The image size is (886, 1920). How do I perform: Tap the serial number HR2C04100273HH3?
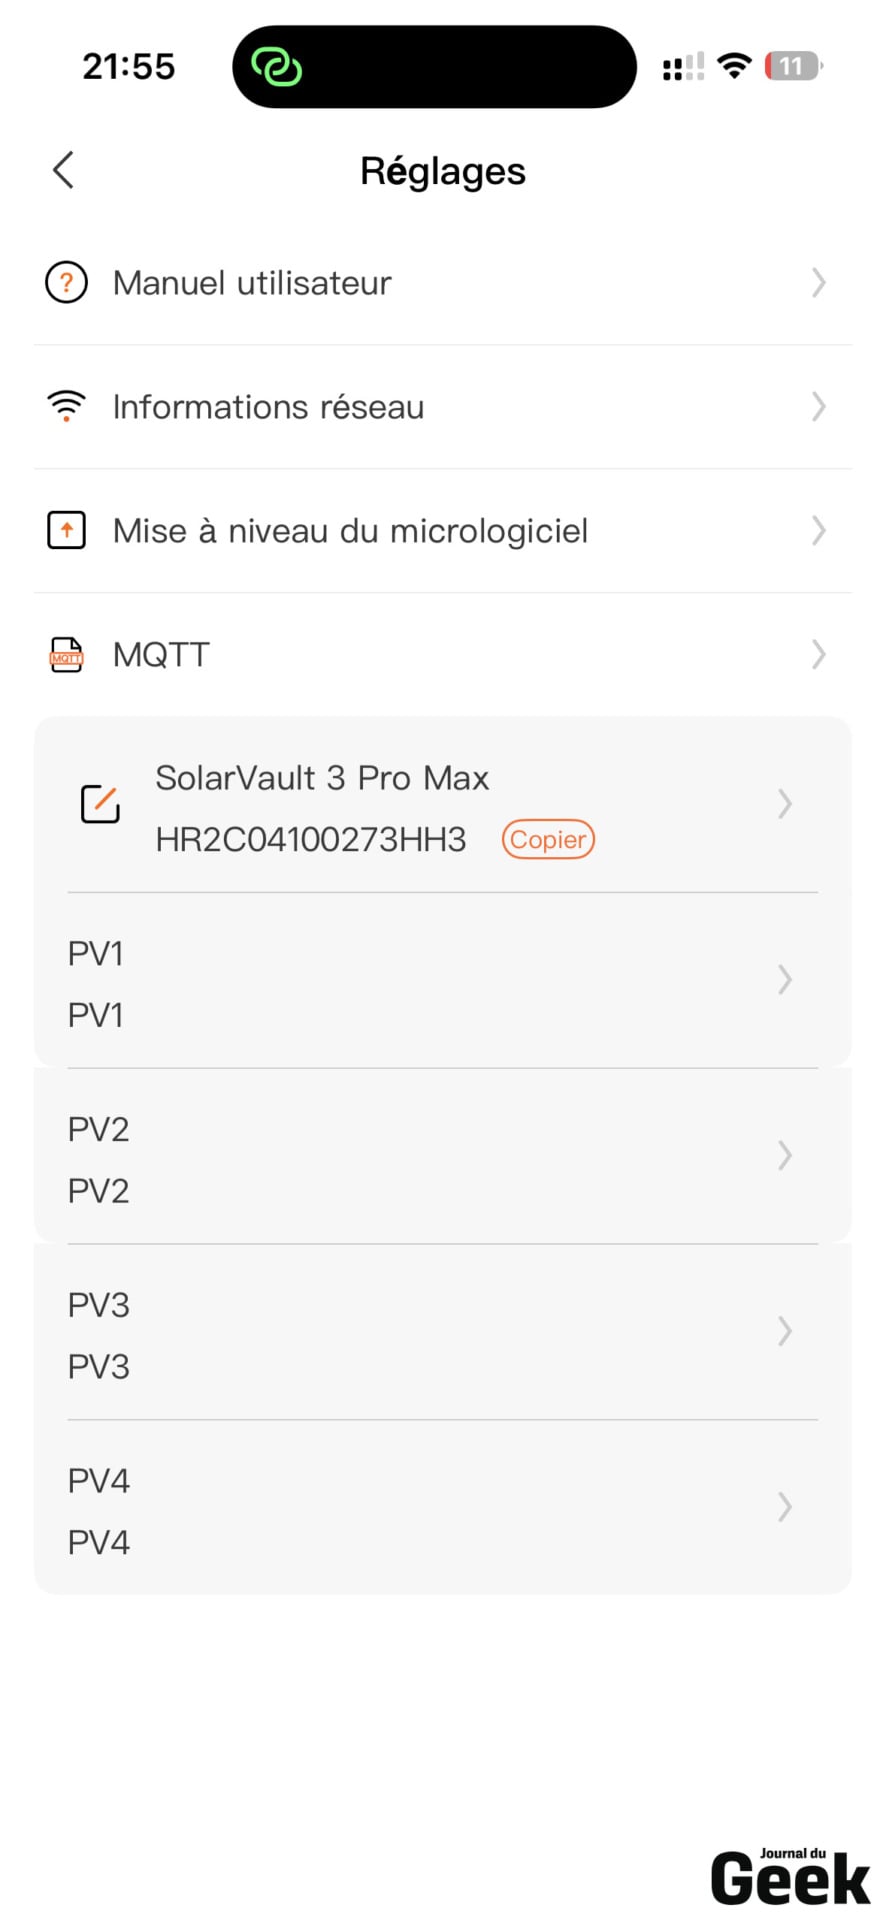pos(311,839)
